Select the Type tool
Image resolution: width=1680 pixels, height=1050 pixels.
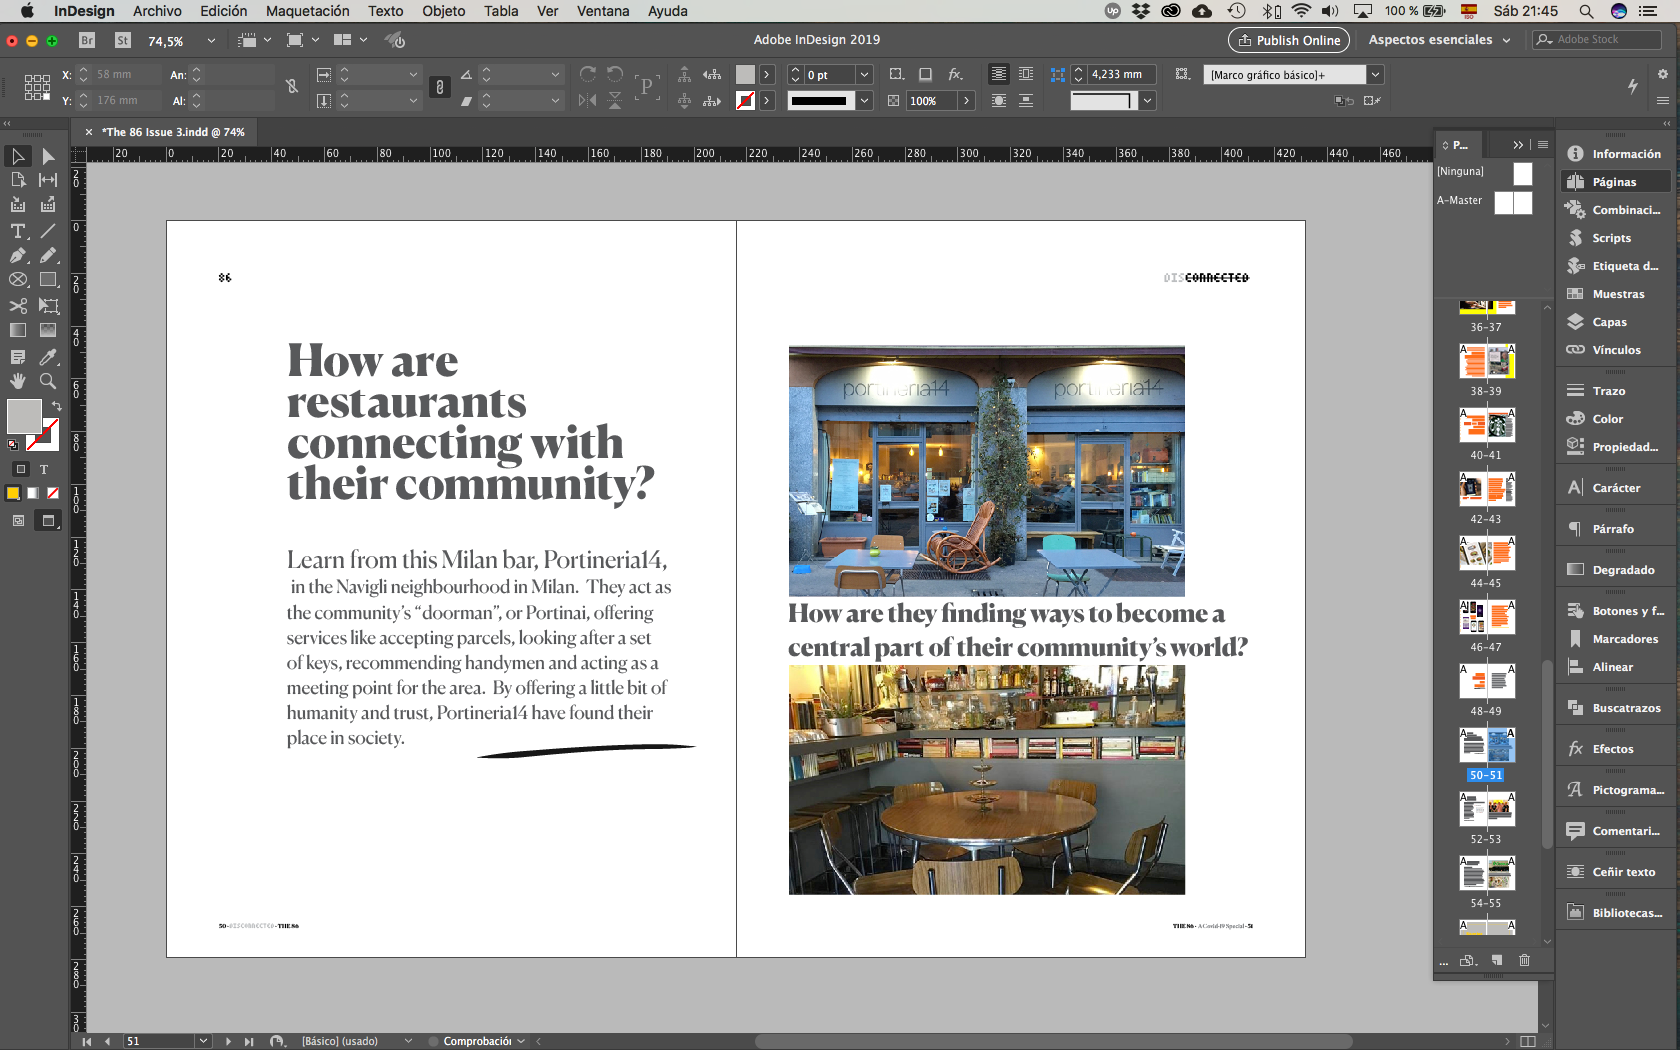tap(18, 231)
